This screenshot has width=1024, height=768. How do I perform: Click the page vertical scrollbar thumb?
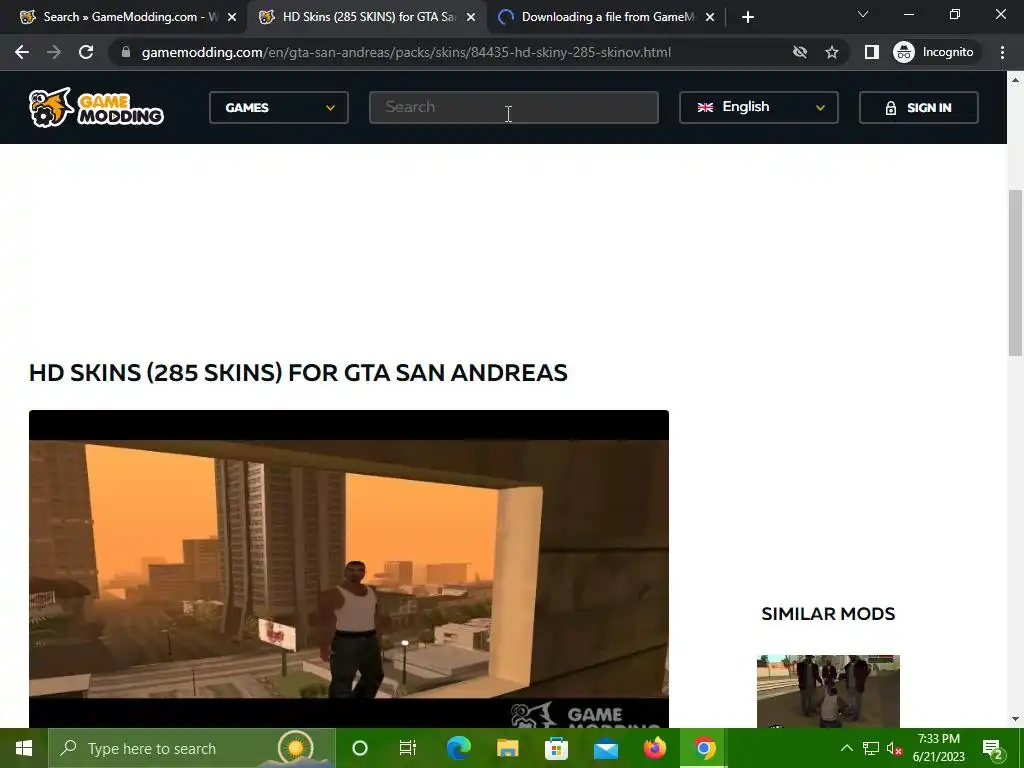1015,272
